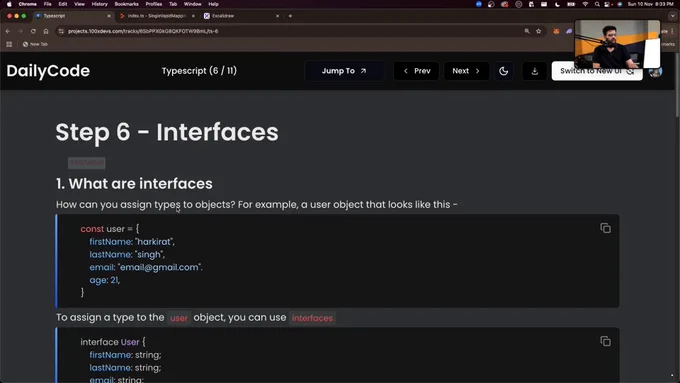The width and height of the screenshot is (680, 383).
Task: Open Spotlight search in menu bar
Action: point(597,4)
